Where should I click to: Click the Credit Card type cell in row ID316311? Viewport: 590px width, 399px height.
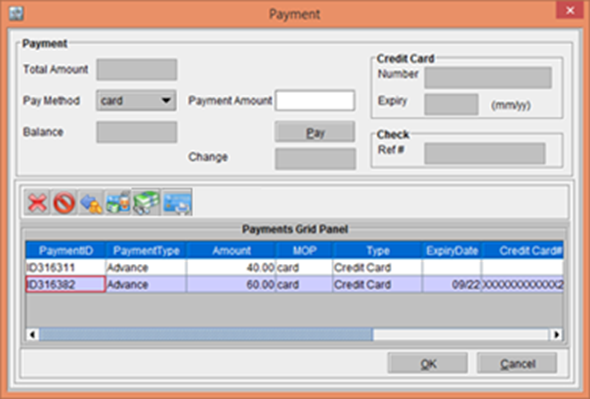point(377,268)
